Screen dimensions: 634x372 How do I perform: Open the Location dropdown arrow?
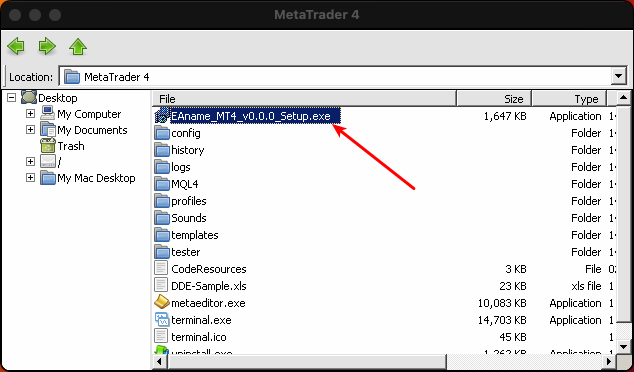tap(618, 76)
